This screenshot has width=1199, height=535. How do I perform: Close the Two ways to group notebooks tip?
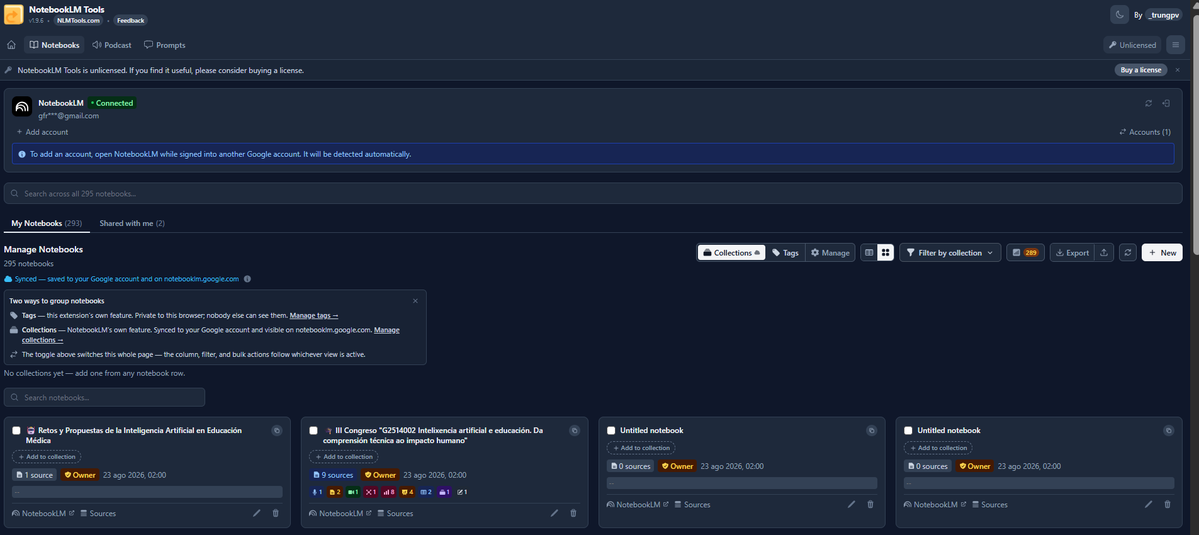pos(415,300)
